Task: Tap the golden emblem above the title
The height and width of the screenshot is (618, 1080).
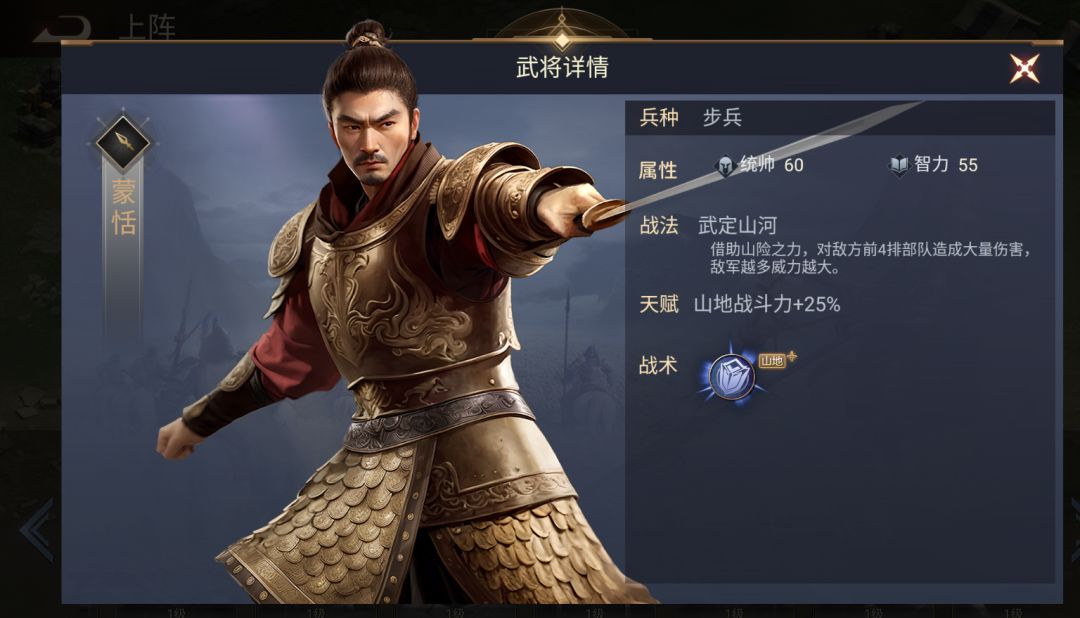Action: tap(562, 33)
